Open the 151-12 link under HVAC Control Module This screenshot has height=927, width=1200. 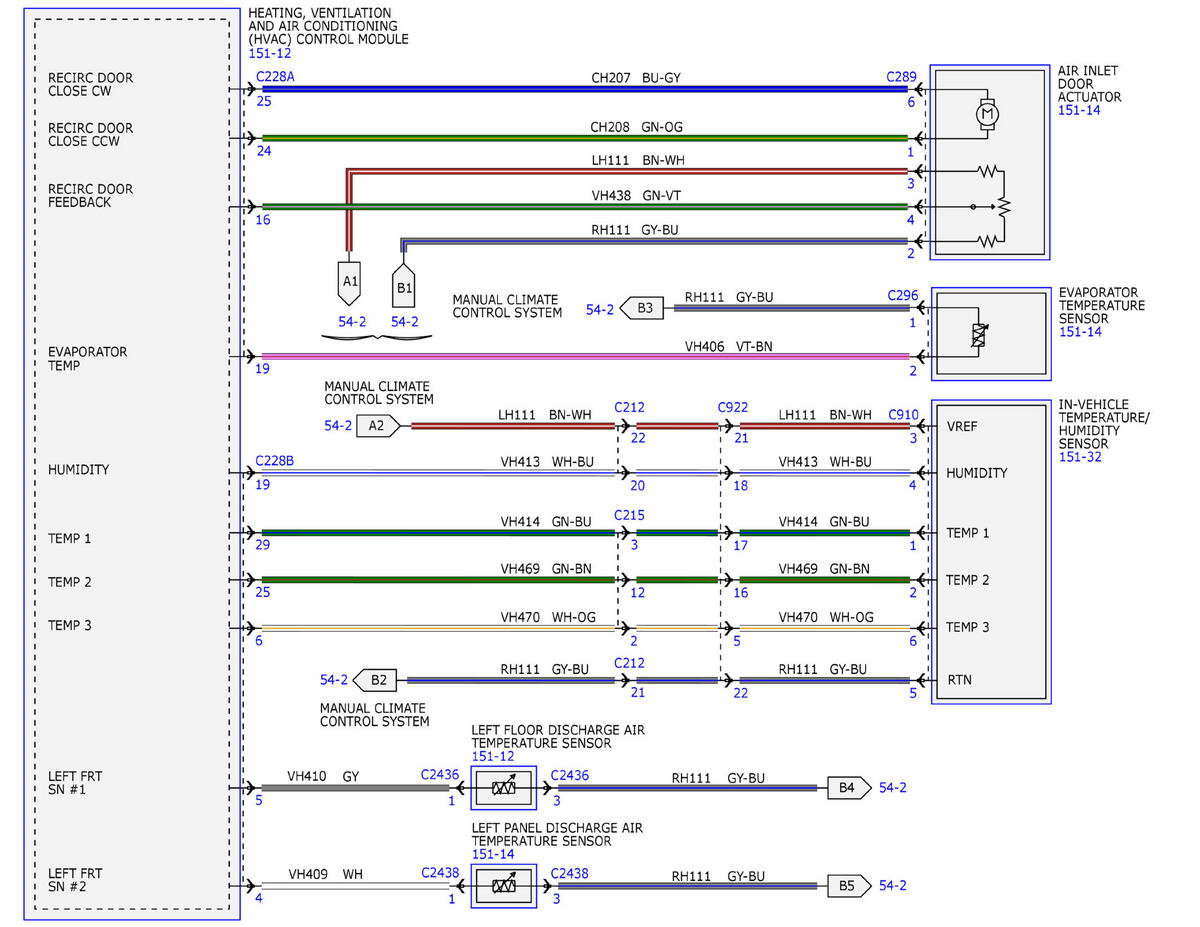pos(270,53)
